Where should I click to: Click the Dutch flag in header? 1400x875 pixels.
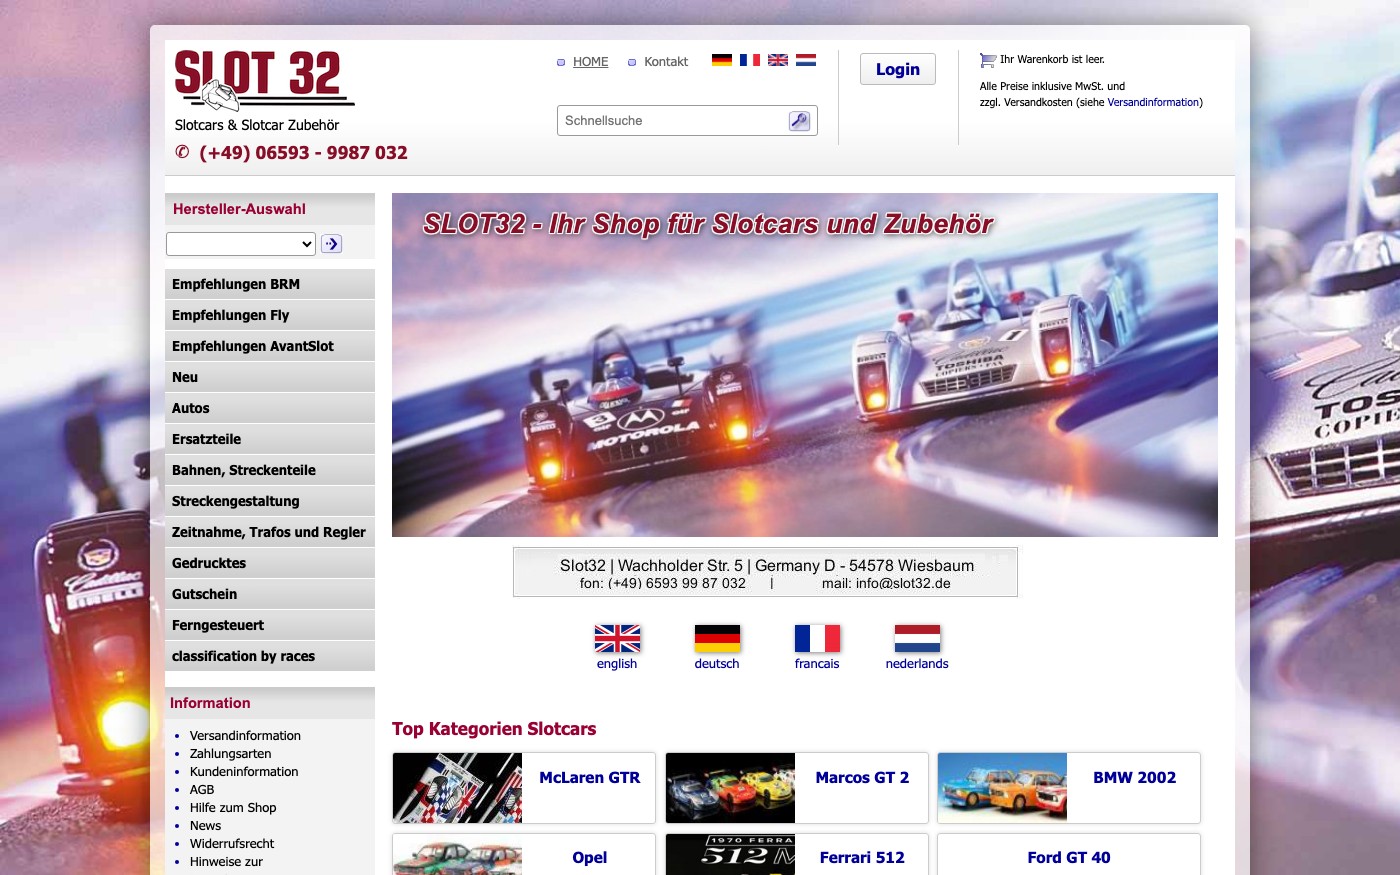pos(806,60)
